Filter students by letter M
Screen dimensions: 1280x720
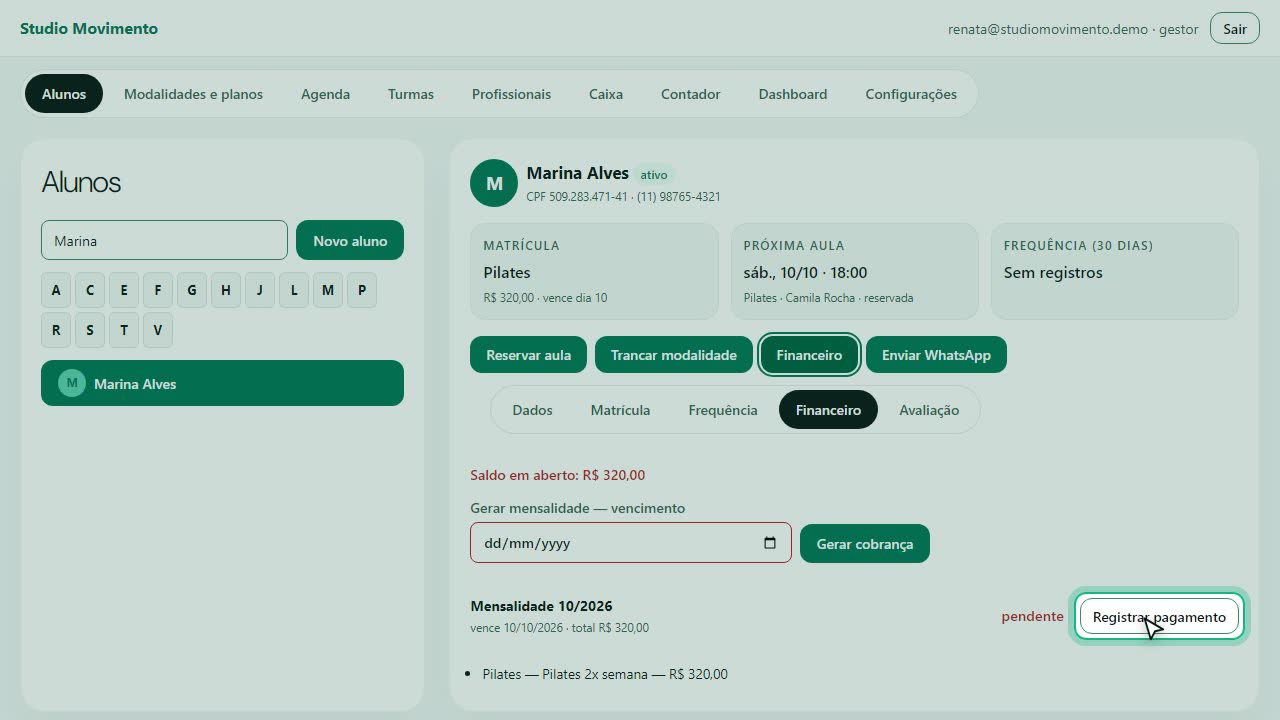coord(328,290)
